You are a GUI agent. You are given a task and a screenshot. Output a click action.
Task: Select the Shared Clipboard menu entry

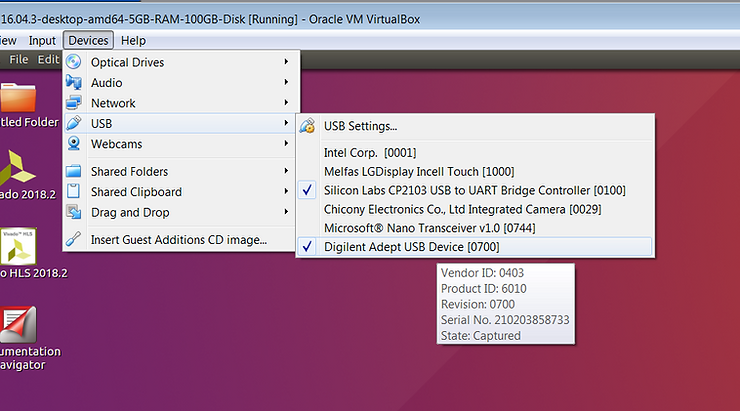(181, 192)
